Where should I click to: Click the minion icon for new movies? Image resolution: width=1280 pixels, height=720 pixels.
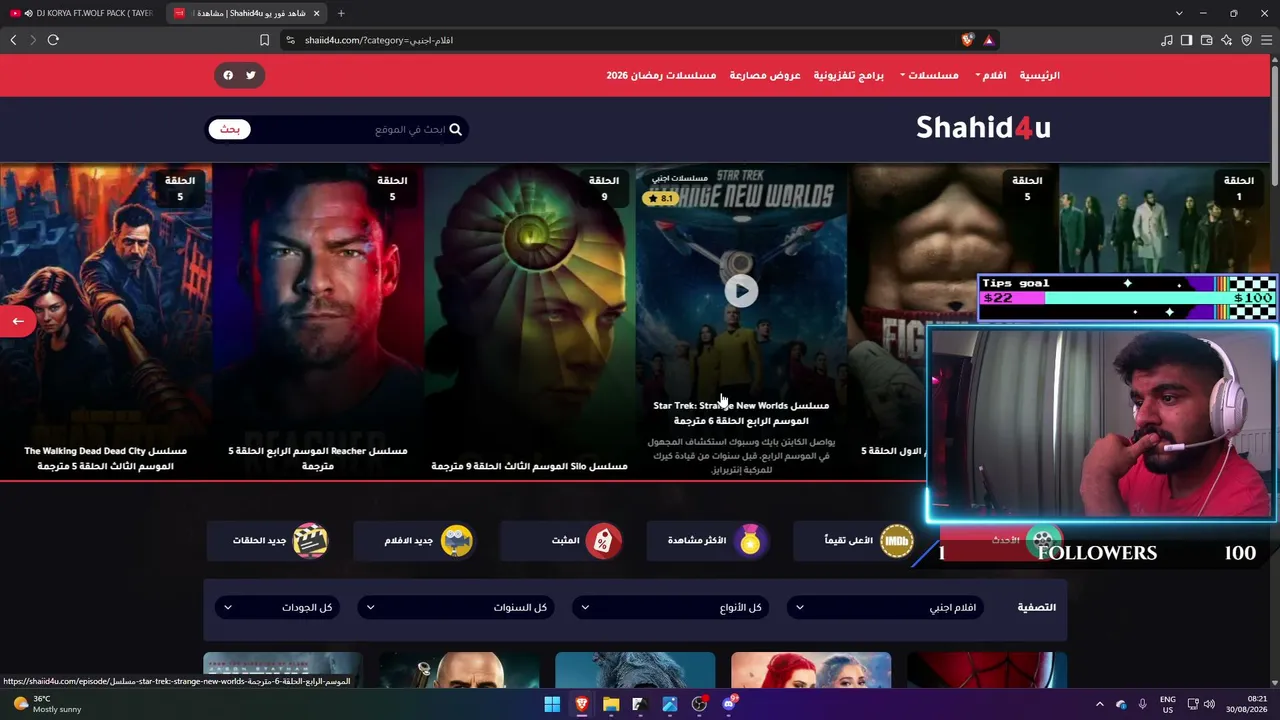coord(456,541)
